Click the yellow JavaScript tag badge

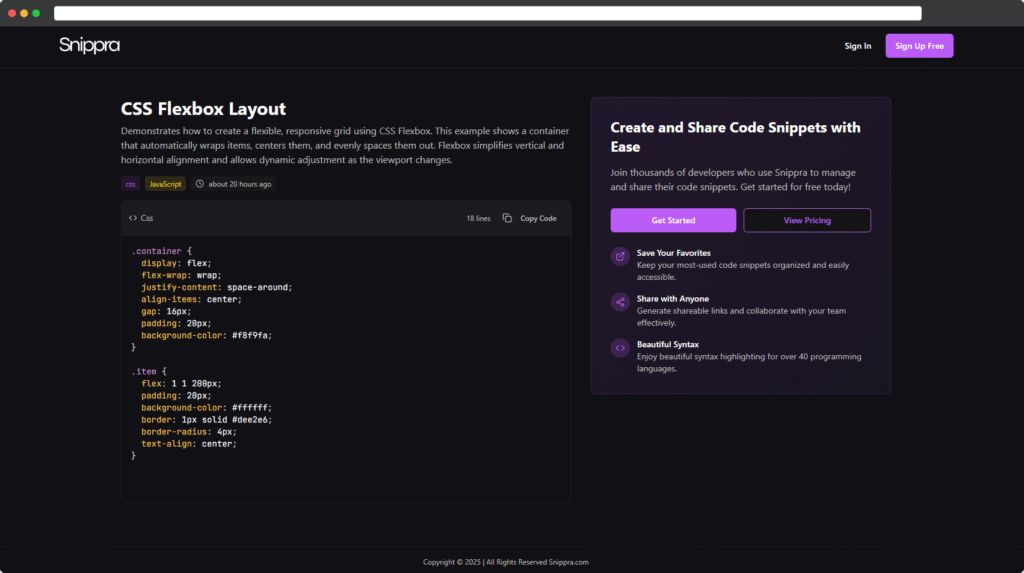click(165, 184)
